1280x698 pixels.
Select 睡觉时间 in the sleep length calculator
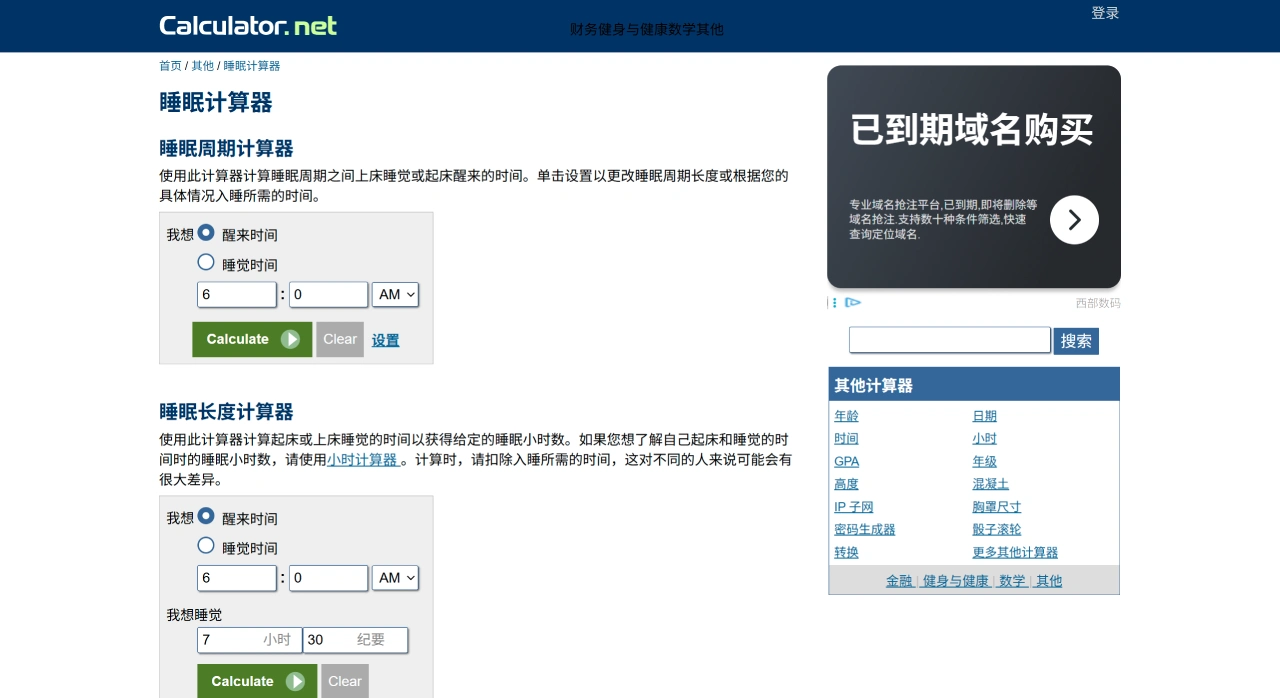(x=205, y=545)
